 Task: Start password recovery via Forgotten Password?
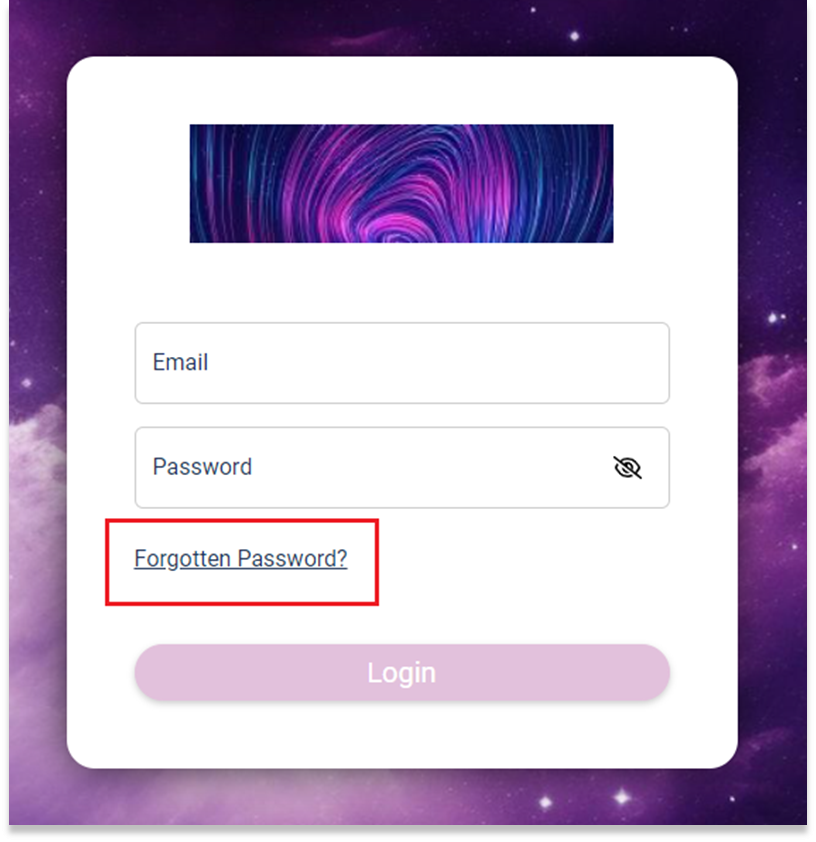tap(241, 558)
